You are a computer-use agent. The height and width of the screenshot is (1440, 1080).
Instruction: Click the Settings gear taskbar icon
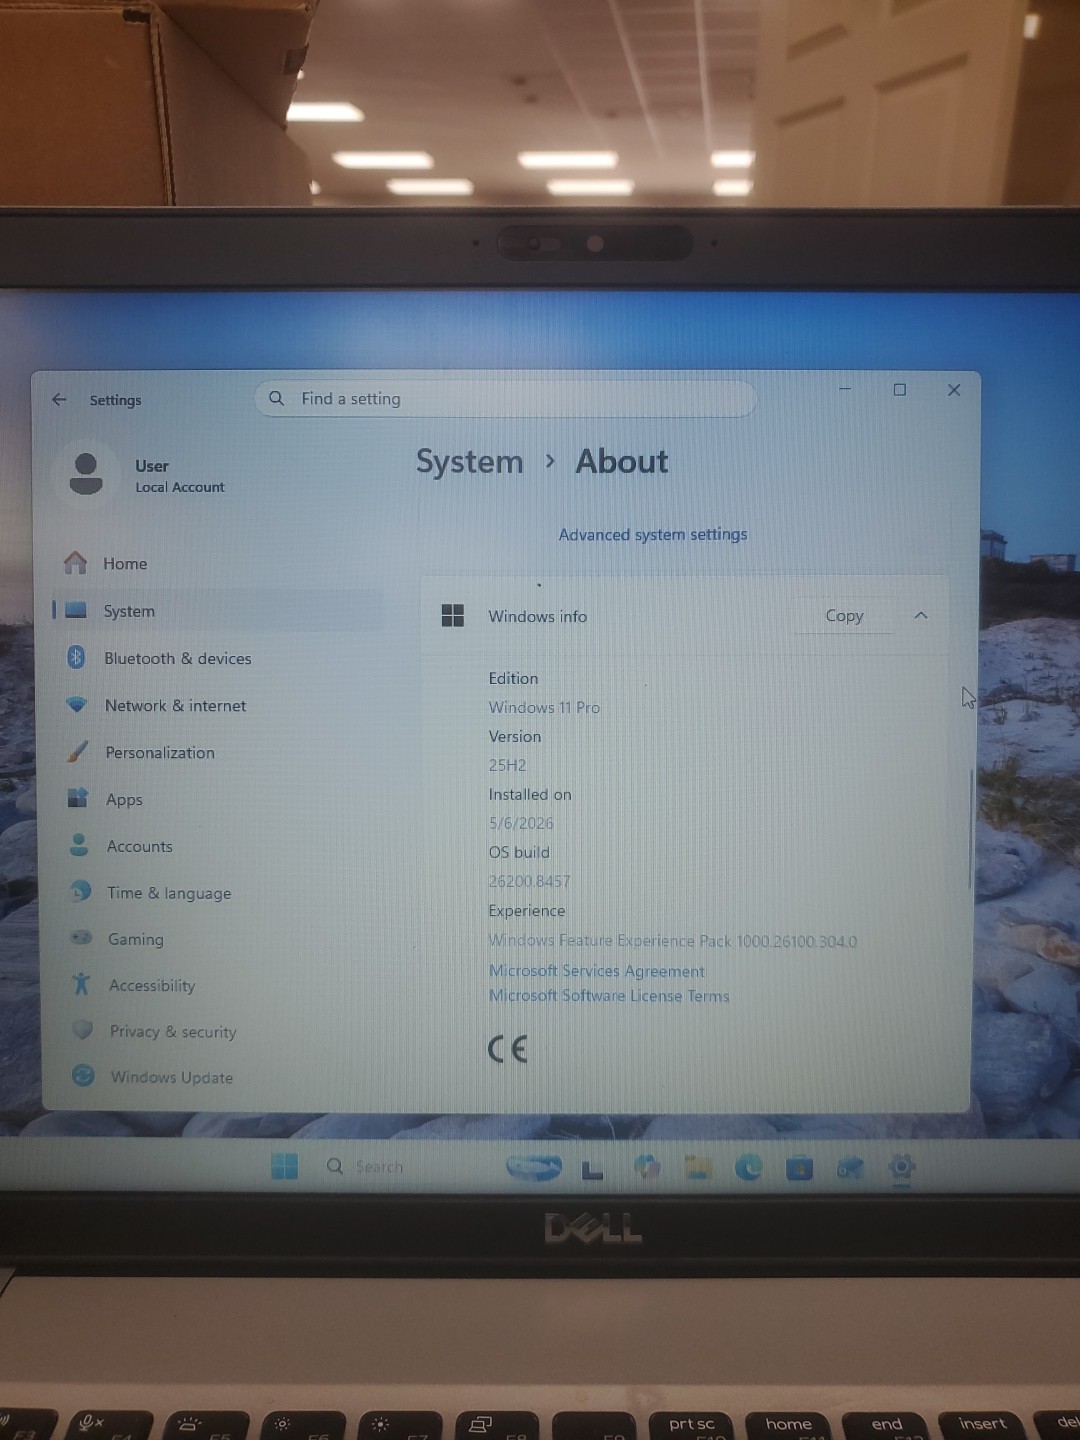coord(901,1166)
